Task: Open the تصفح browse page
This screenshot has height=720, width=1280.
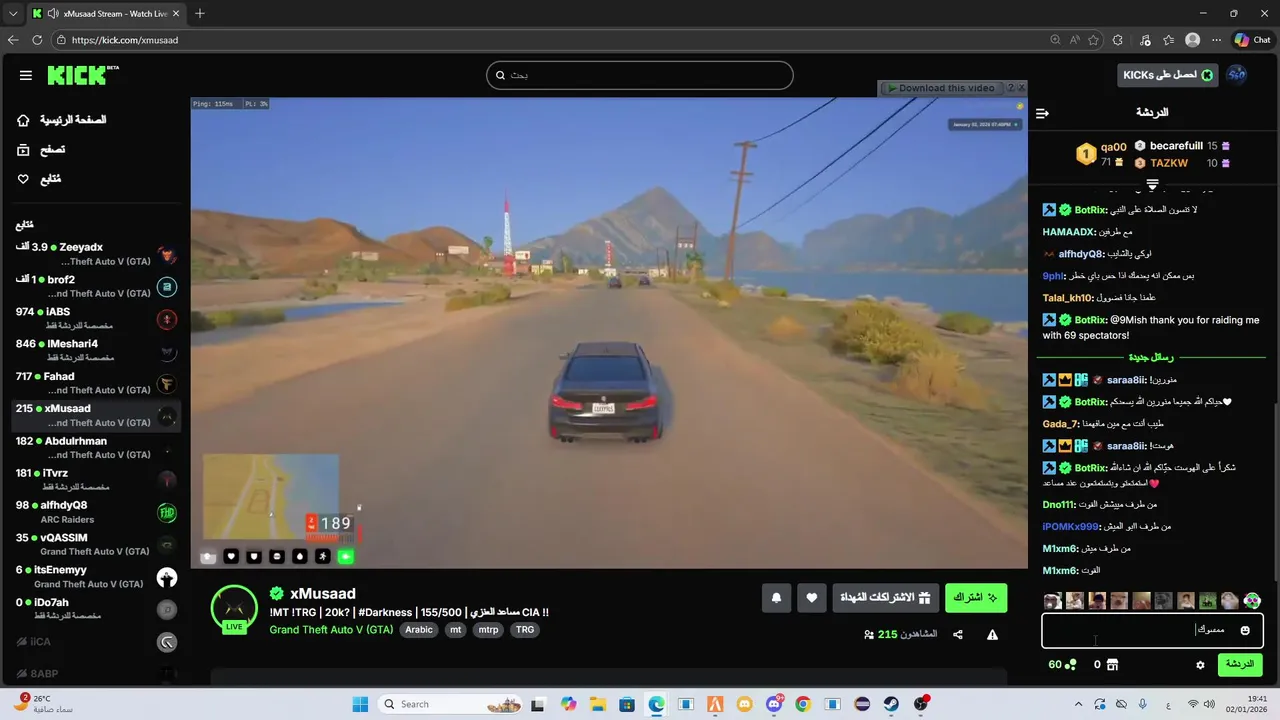Action: coord(41,149)
